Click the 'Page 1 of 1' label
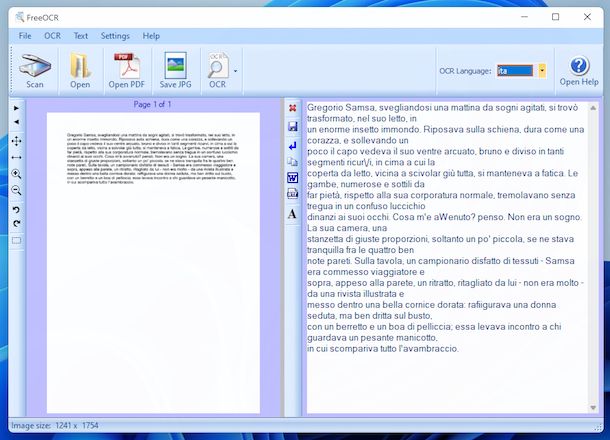The image size is (610, 440). [152, 104]
